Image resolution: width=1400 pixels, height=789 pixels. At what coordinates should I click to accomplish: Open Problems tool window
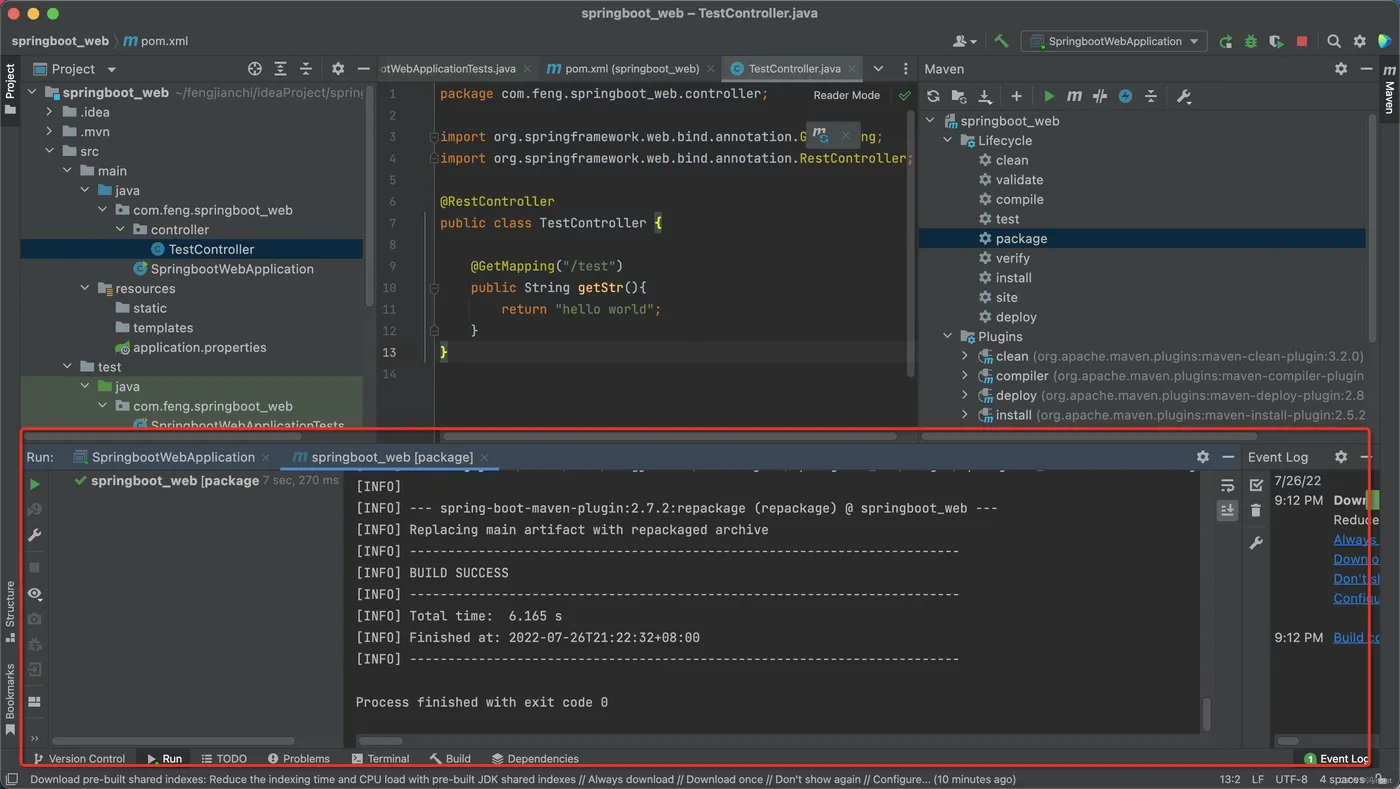click(x=298, y=759)
